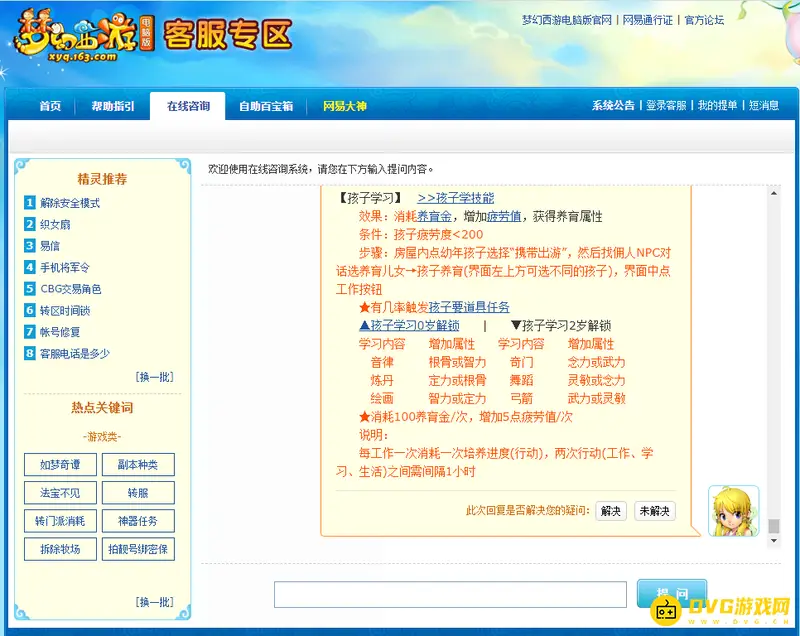The width and height of the screenshot is (800, 636).
Task: Click the 念力或武力 table cell
Action: pyautogui.click(x=596, y=362)
